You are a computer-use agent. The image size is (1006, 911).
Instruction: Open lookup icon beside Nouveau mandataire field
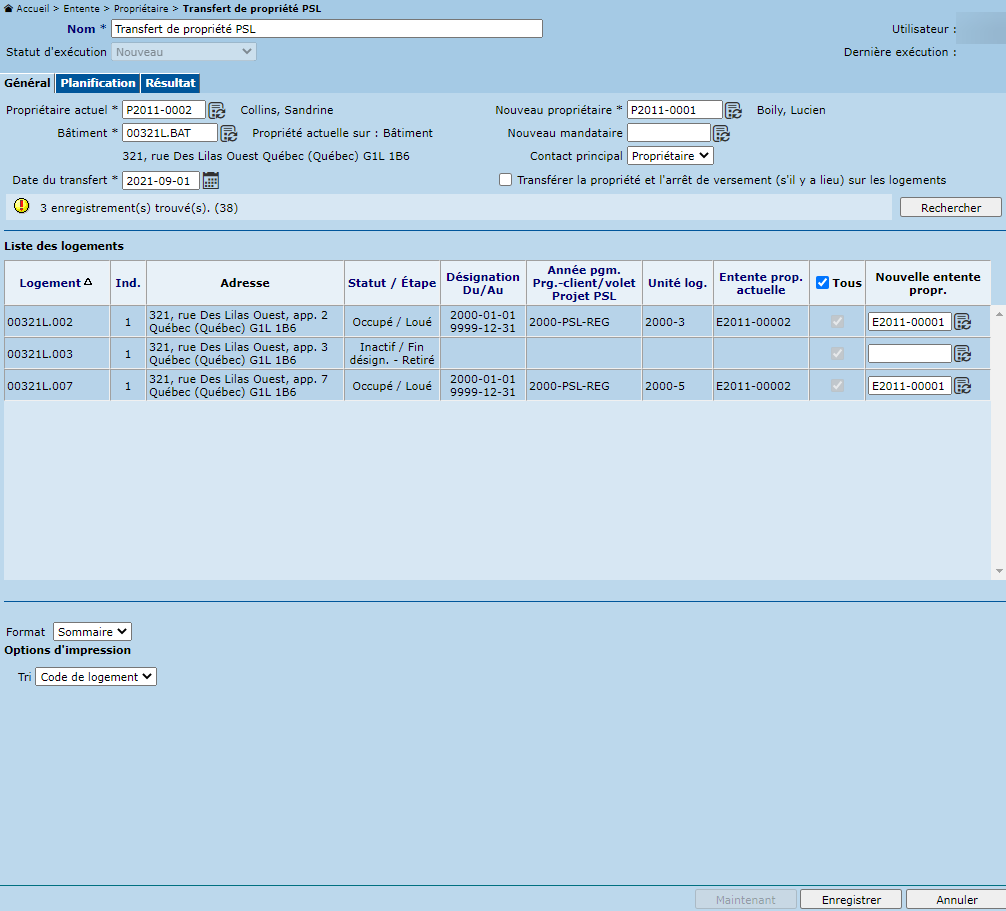point(721,133)
